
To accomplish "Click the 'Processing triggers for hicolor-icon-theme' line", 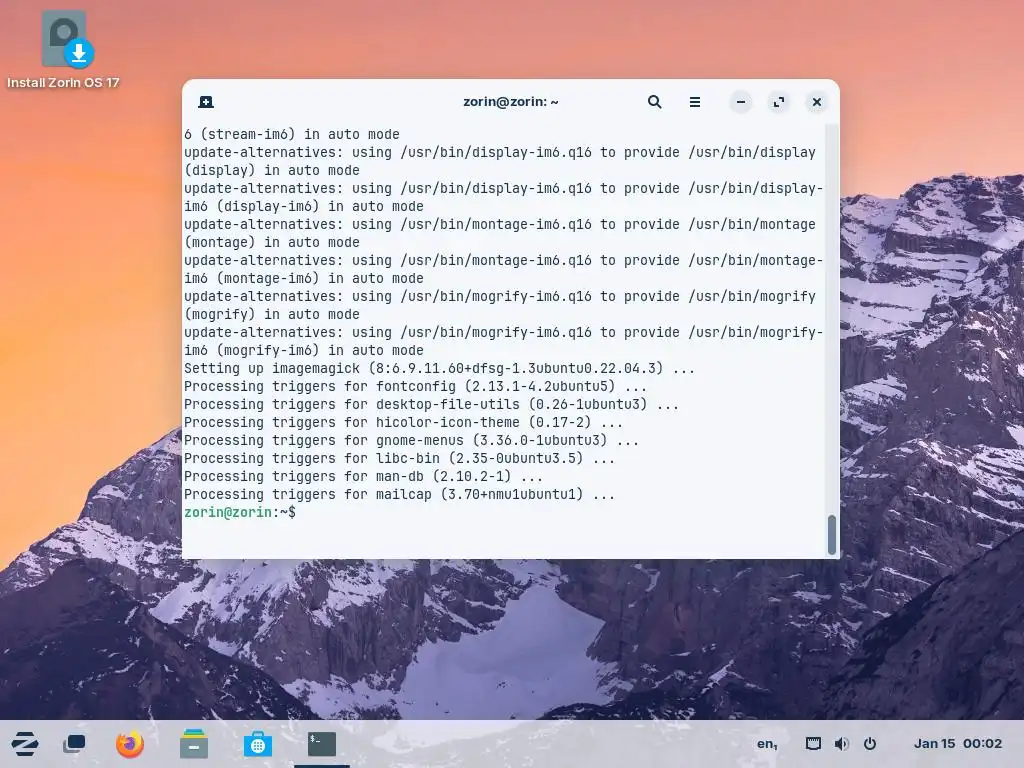I will (x=403, y=423).
